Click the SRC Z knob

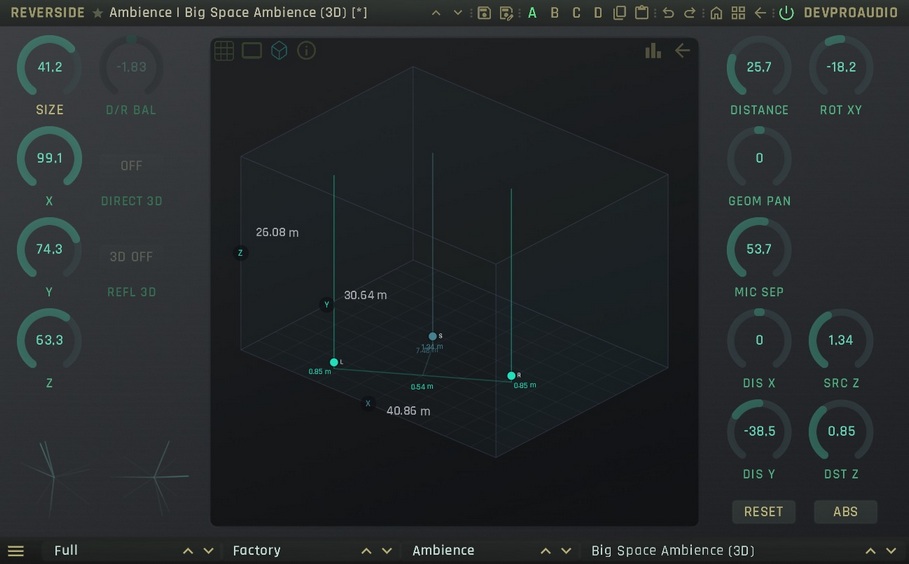(841, 340)
